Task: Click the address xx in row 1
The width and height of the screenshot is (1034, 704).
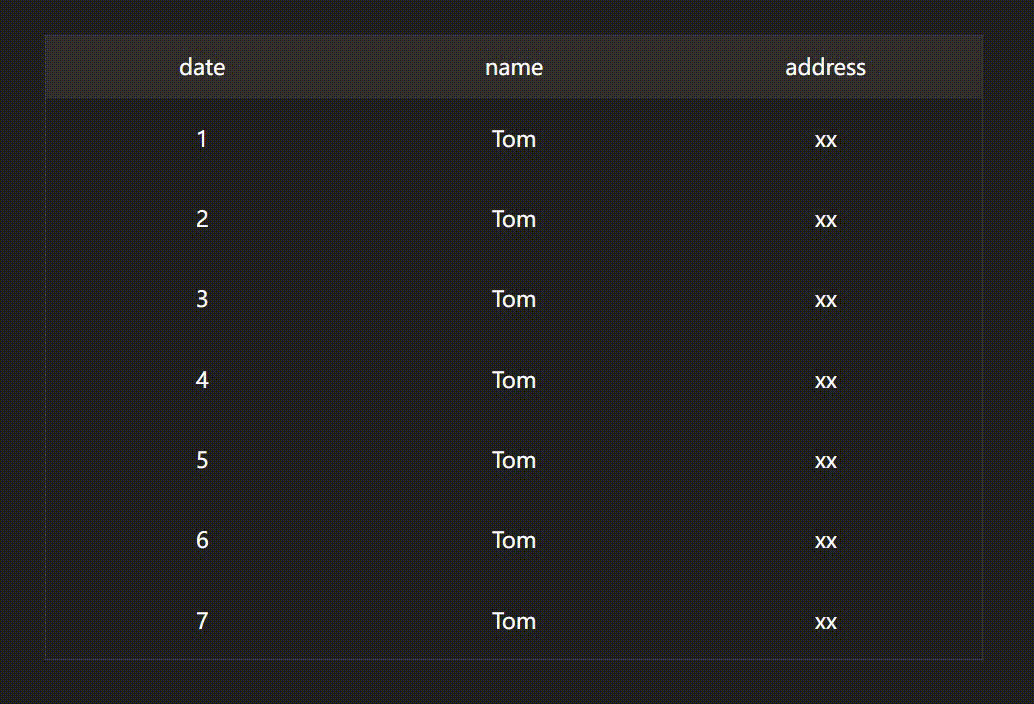Action: [x=825, y=139]
